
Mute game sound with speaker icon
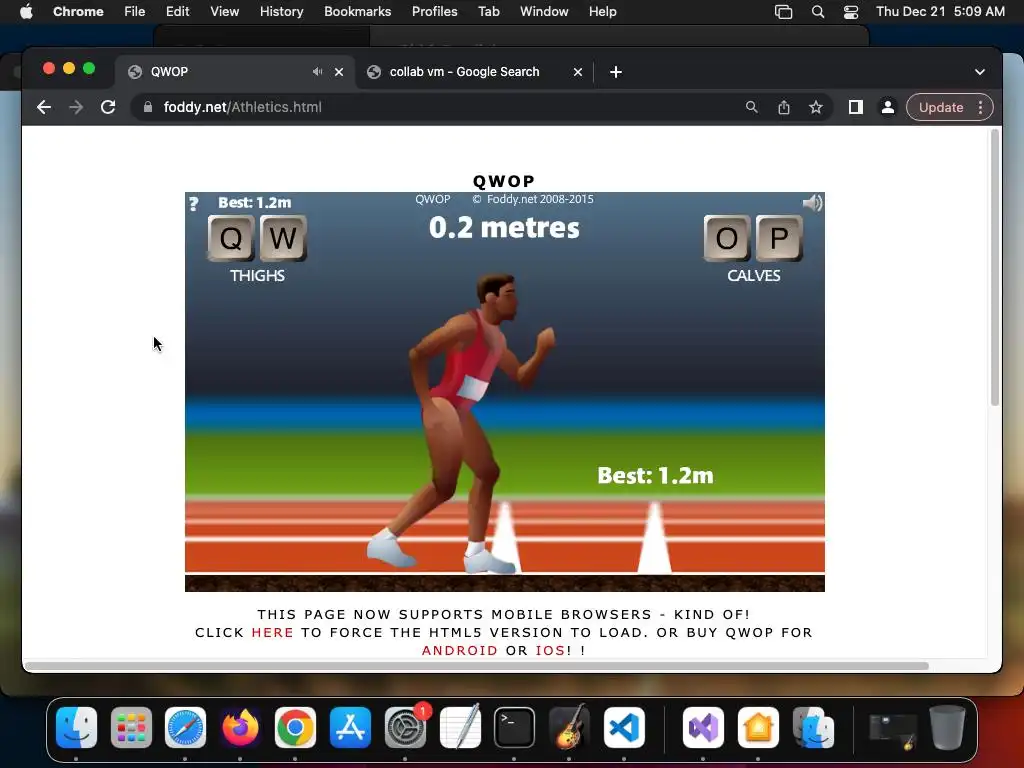(812, 203)
